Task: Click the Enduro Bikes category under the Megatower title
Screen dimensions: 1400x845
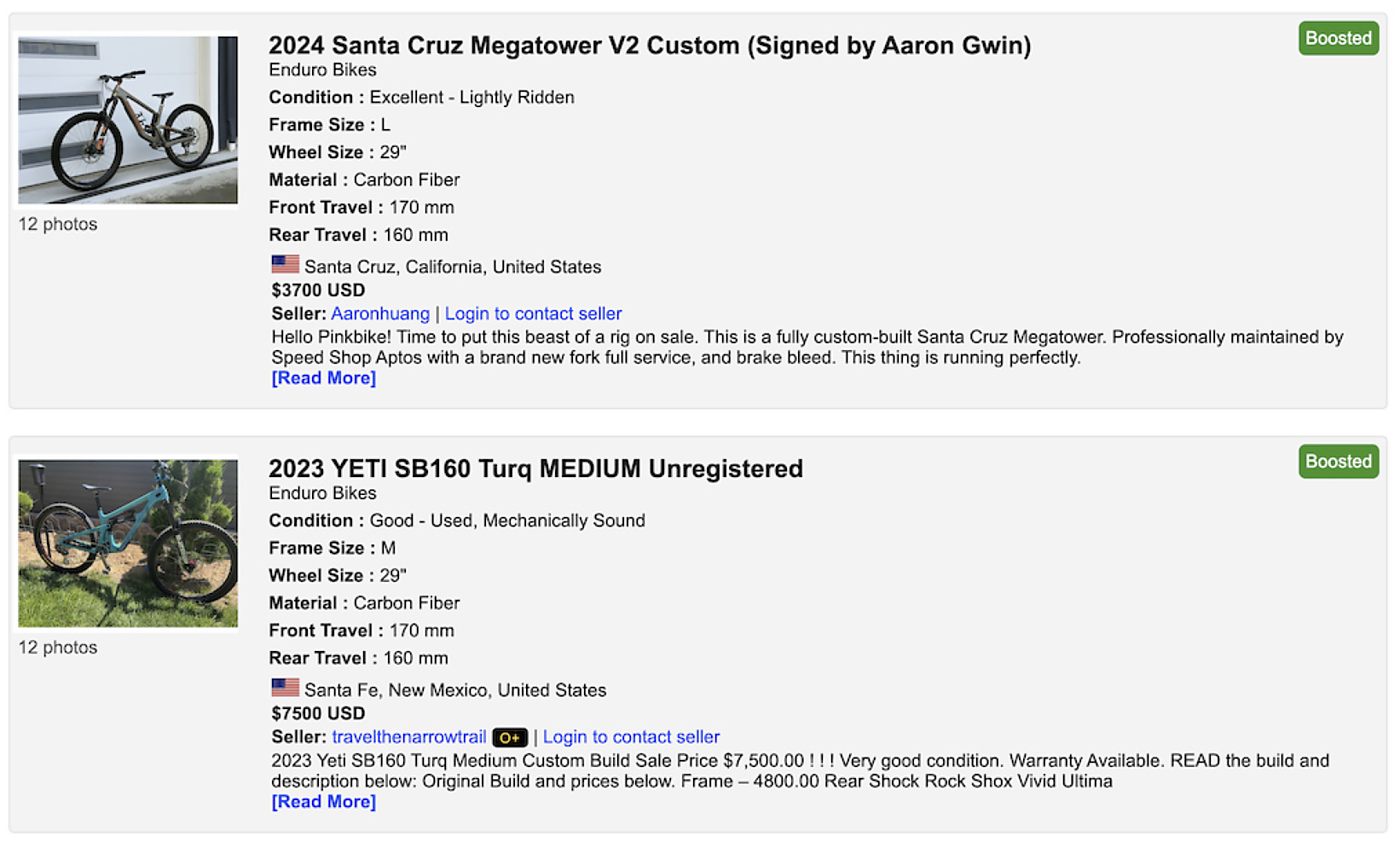Action: point(322,70)
